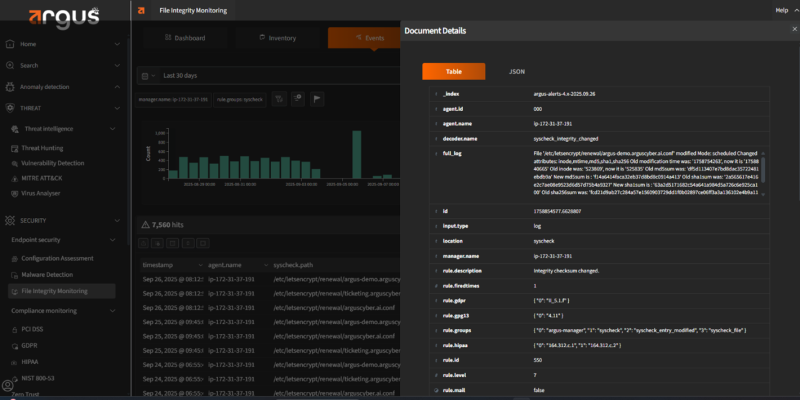Click the full_log text scrollbar
Screen dimensions: 800x400
765,170
